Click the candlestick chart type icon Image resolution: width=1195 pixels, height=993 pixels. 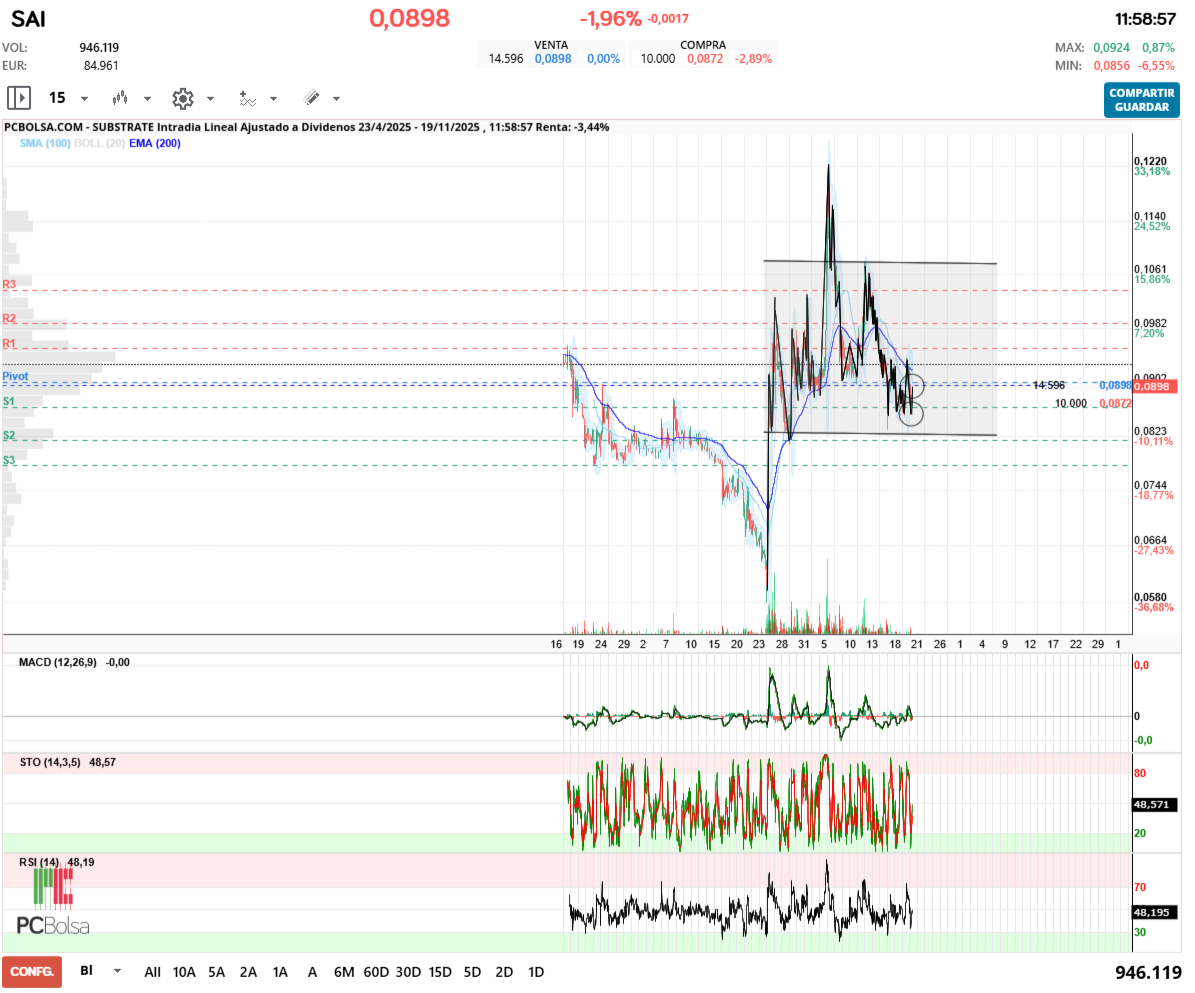(121, 98)
